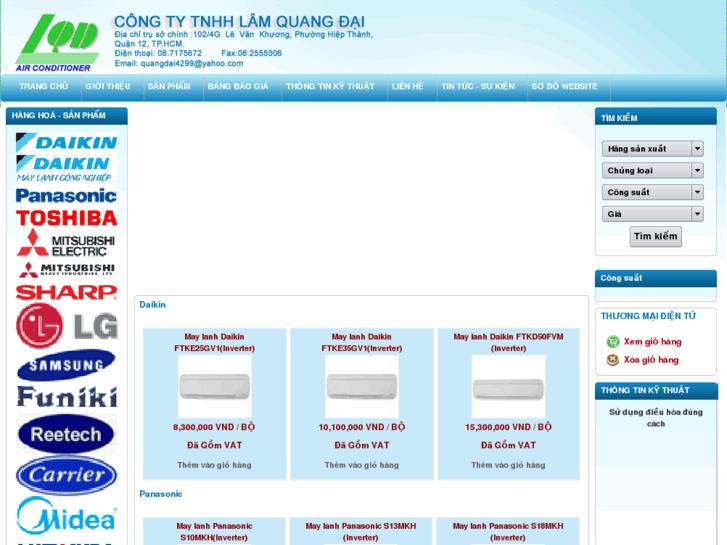This screenshot has width=727, height=545.
Task: Click the 10,100,000 VND / BỘ price
Action: click(362, 427)
